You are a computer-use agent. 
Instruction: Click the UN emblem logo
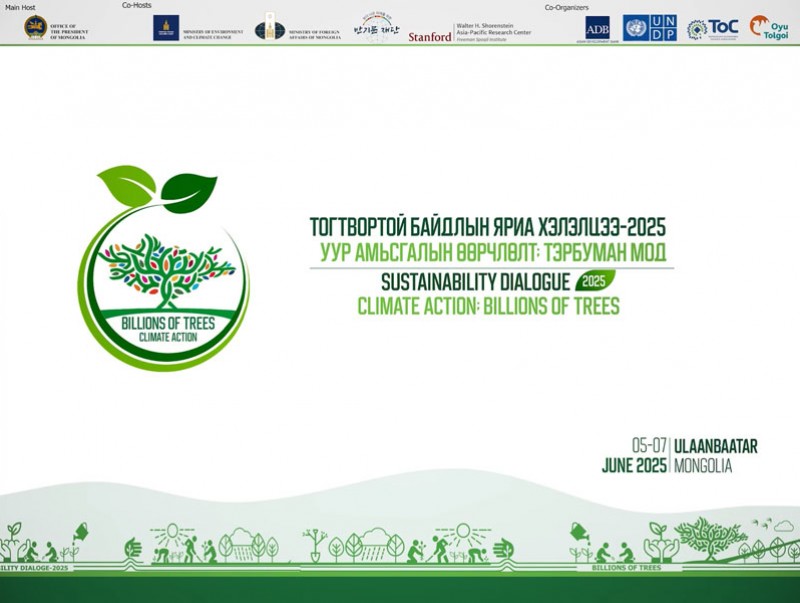coord(635,28)
